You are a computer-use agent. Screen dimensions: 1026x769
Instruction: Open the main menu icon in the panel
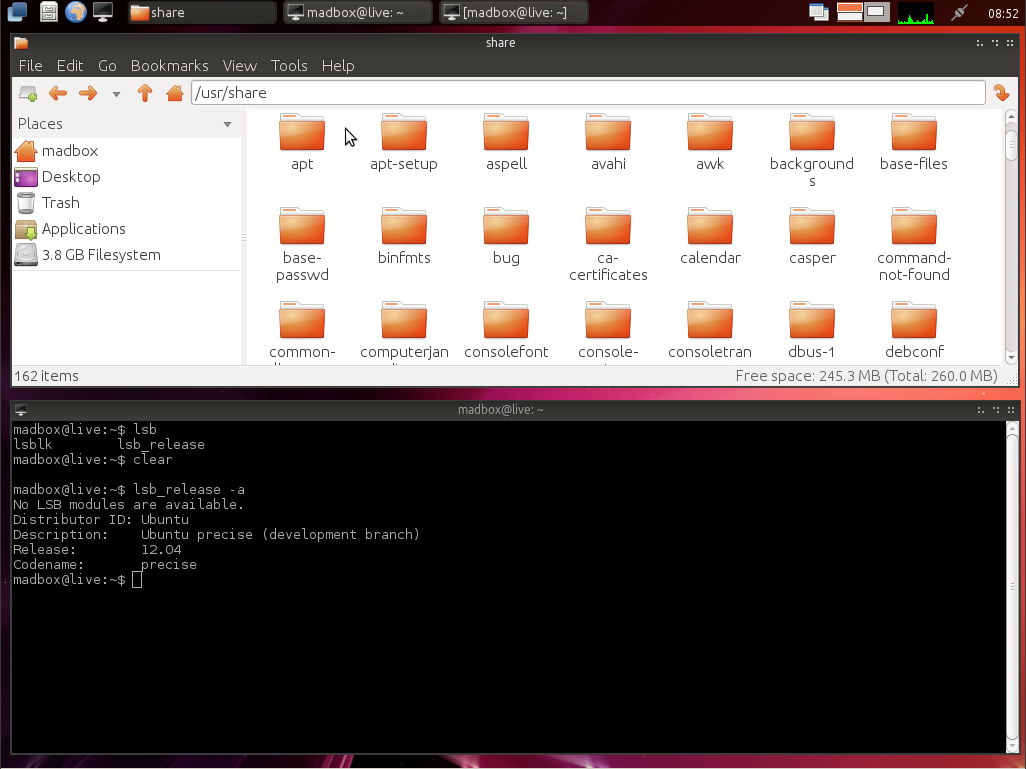tap(18, 12)
